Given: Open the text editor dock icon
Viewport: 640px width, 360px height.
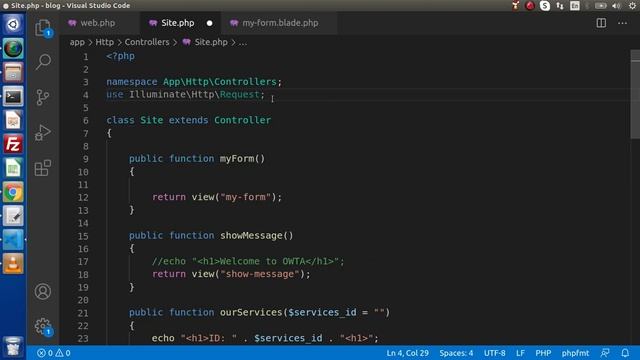Looking at the screenshot, I should [x=13, y=216].
